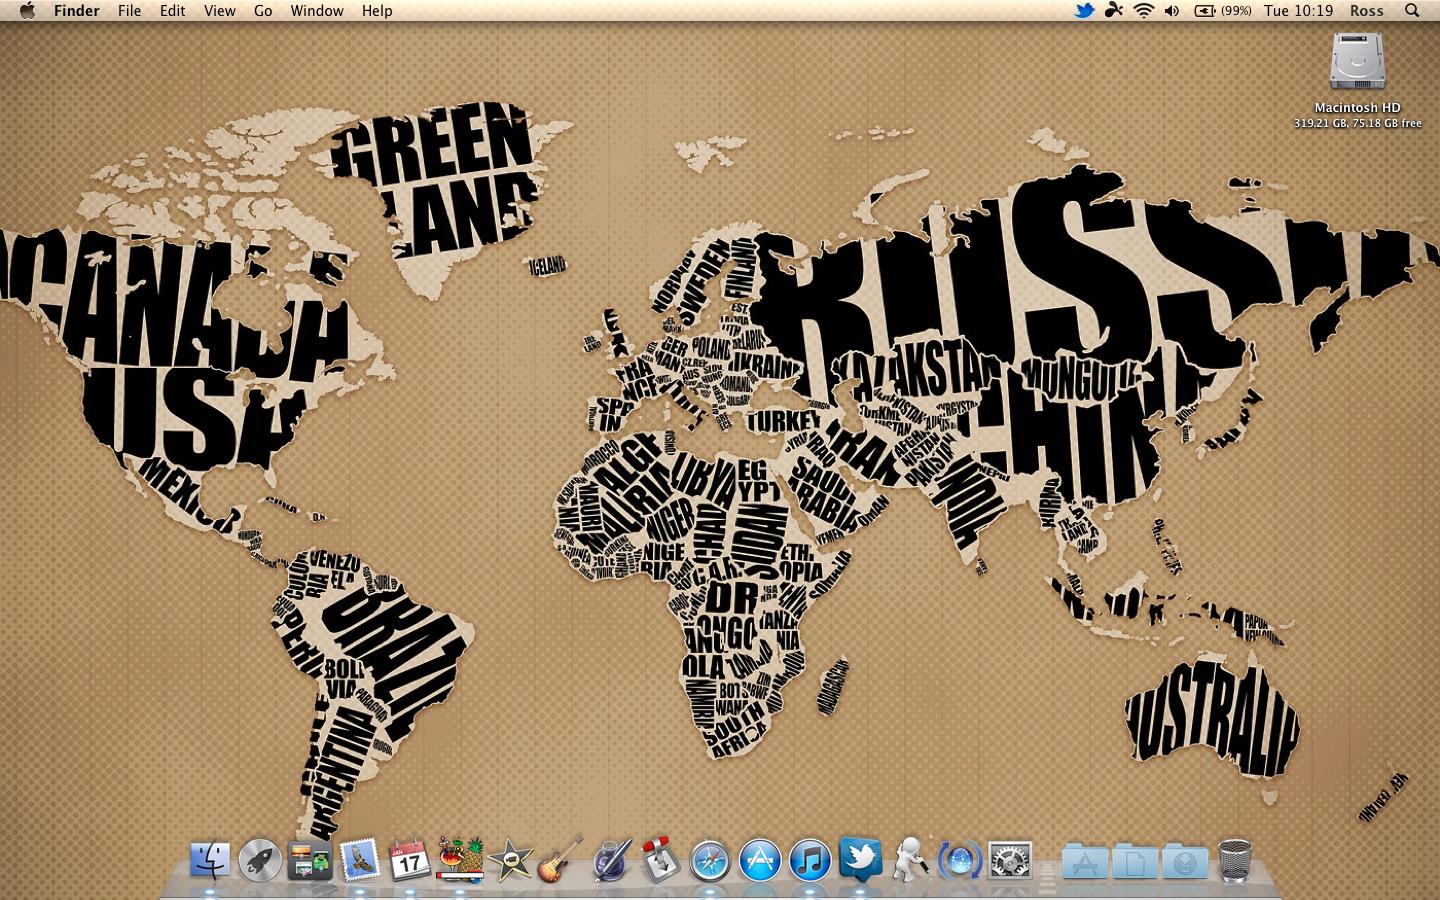Open the App Store from dock
This screenshot has height=900, width=1440.
click(x=760, y=860)
